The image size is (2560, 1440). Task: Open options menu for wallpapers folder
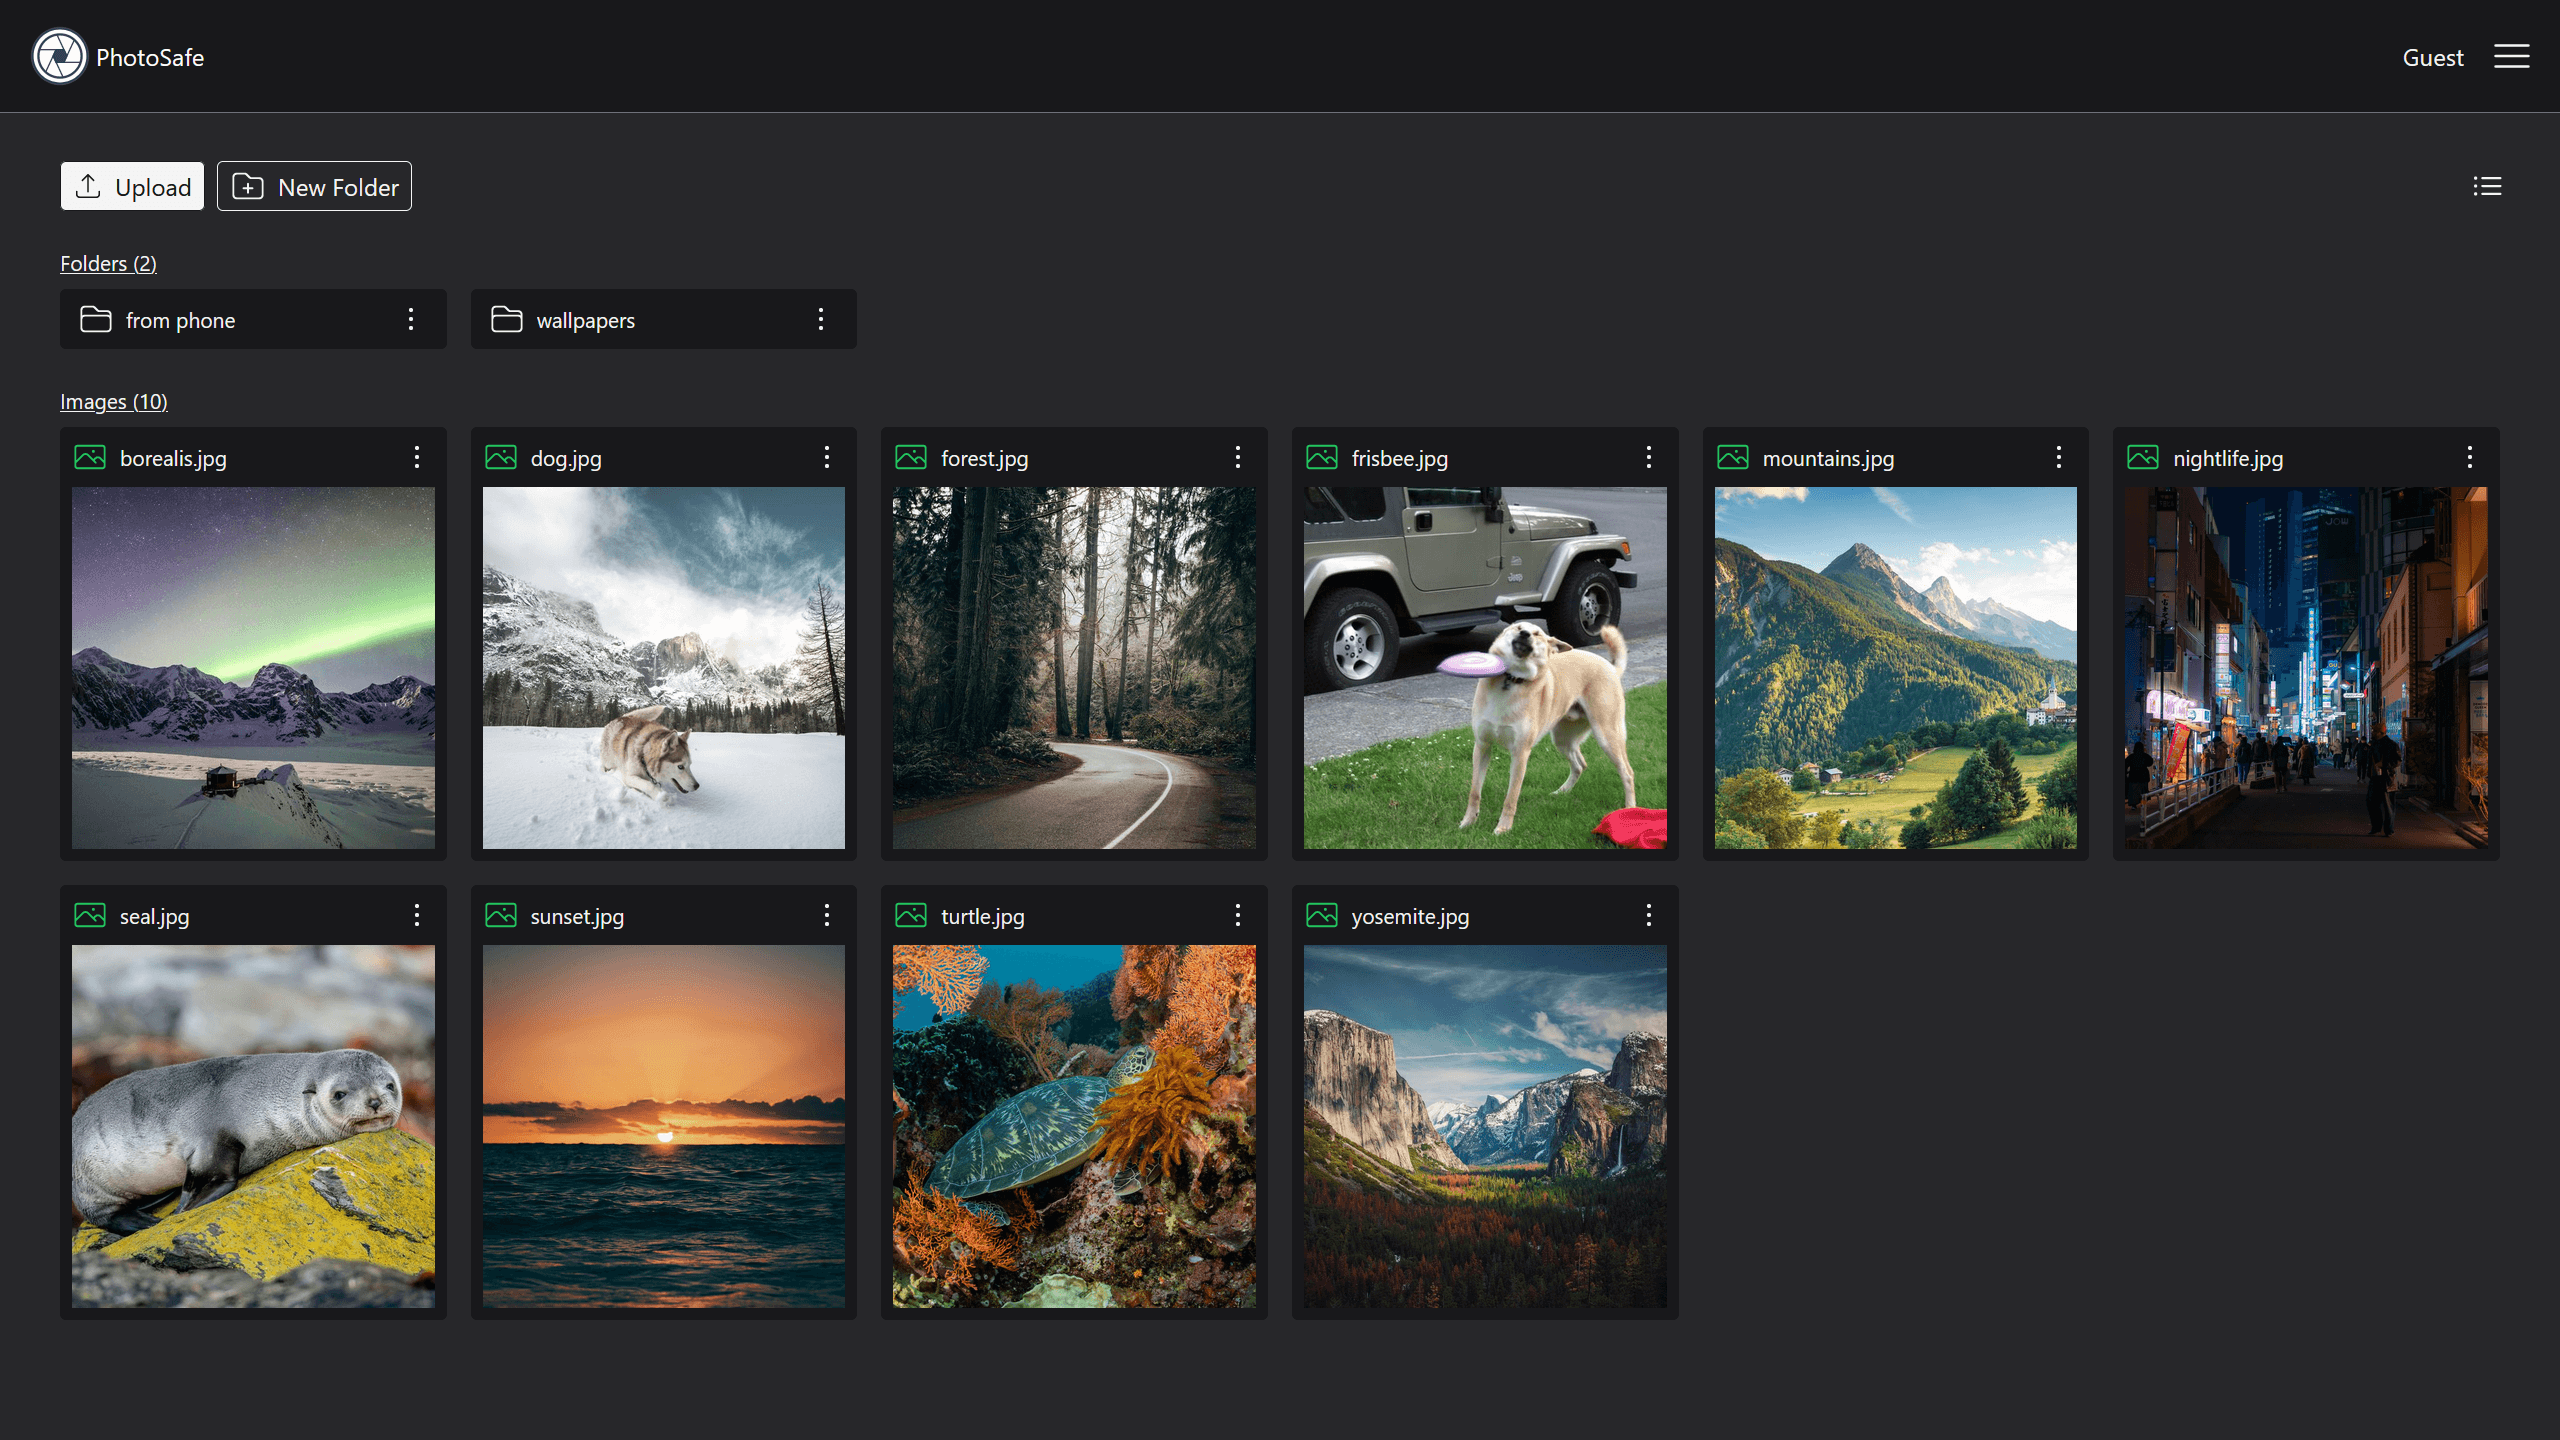click(819, 318)
